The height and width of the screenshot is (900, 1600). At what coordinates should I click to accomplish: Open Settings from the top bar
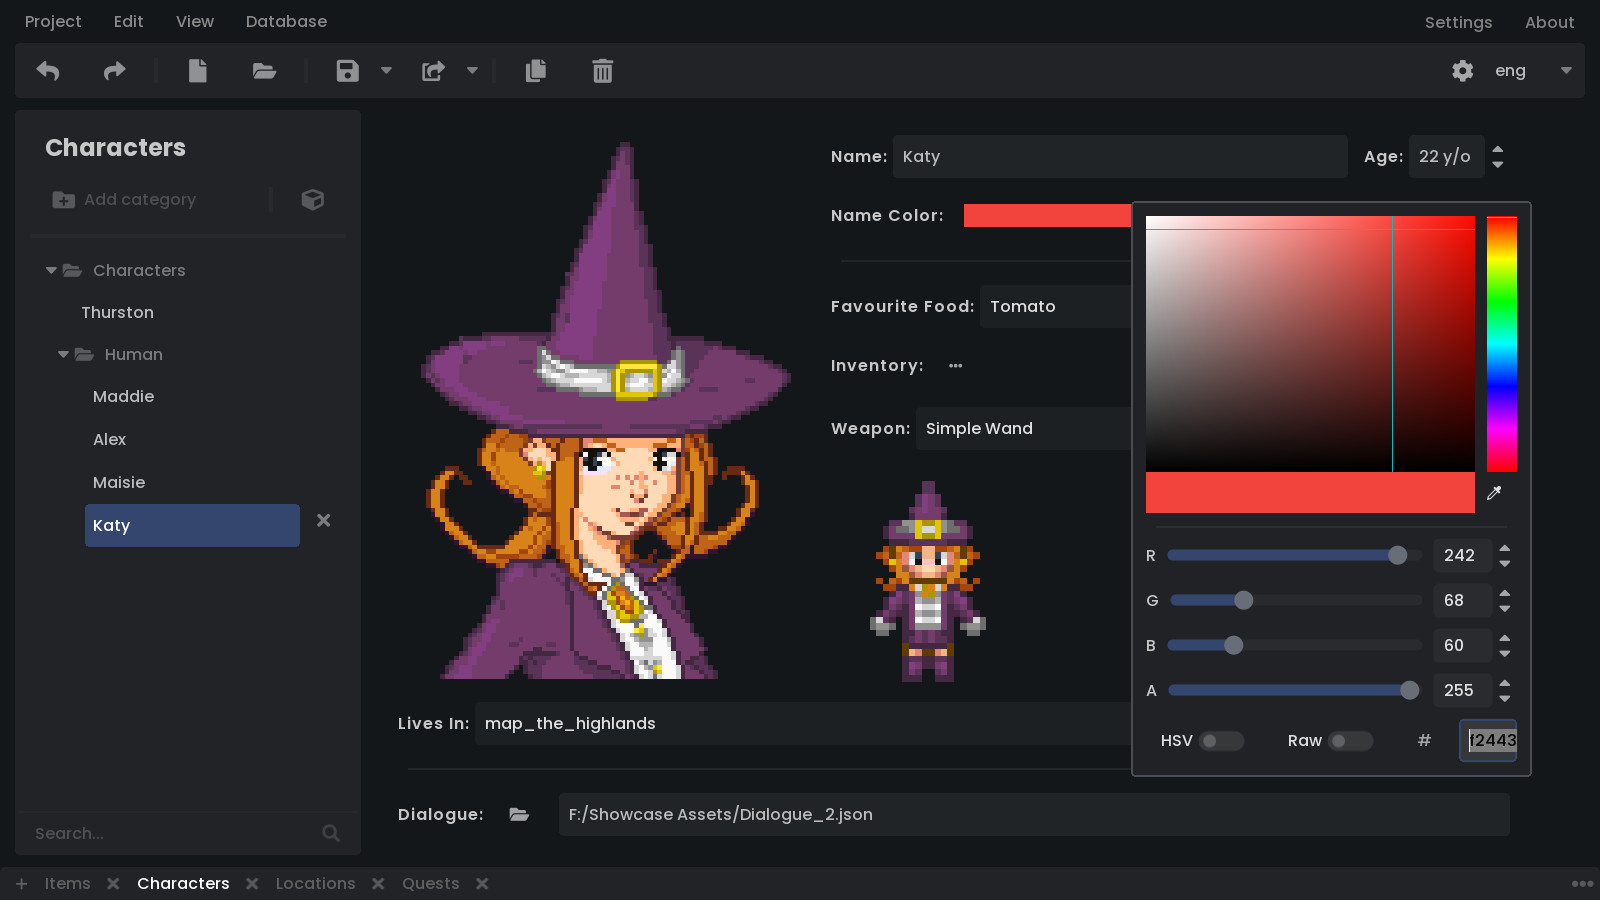click(x=1459, y=21)
